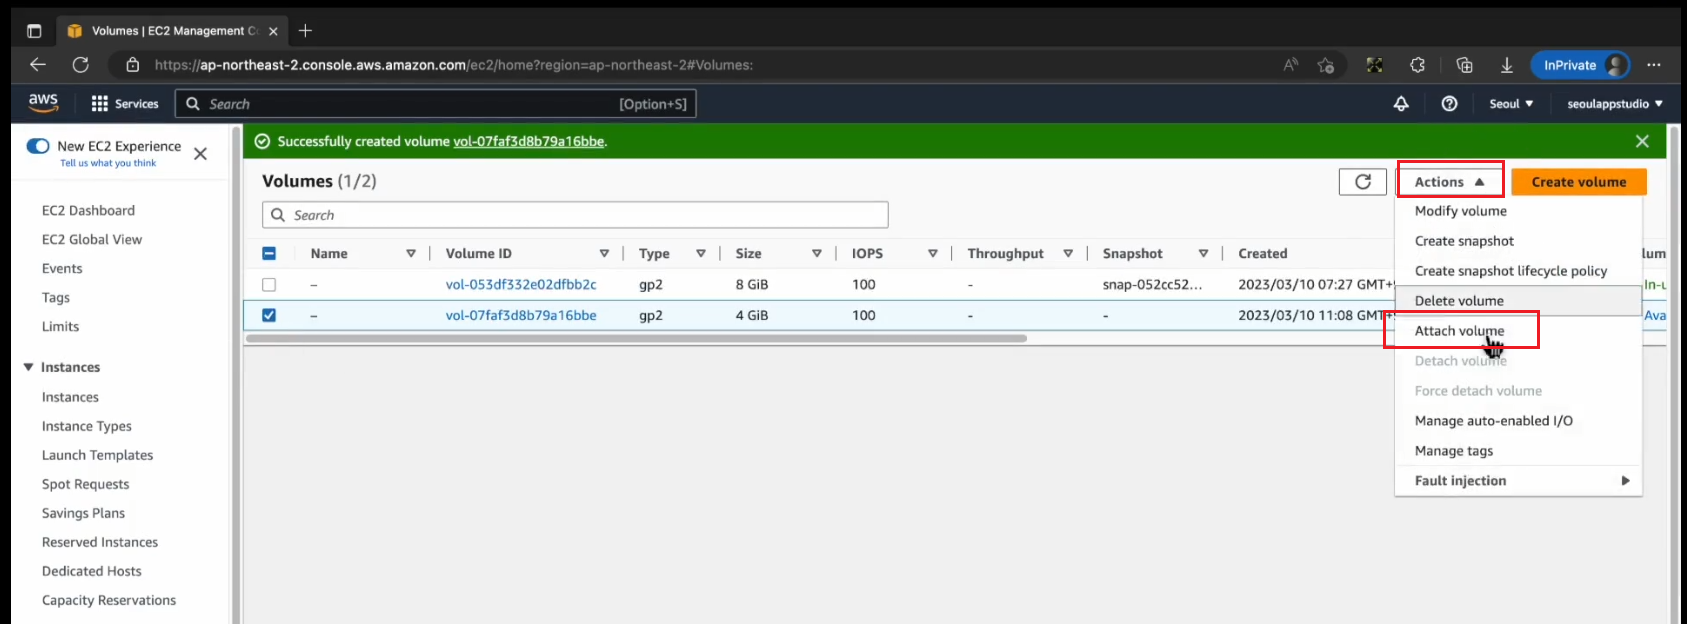
Task: Open Events in the sidebar
Action: [62, 269]
